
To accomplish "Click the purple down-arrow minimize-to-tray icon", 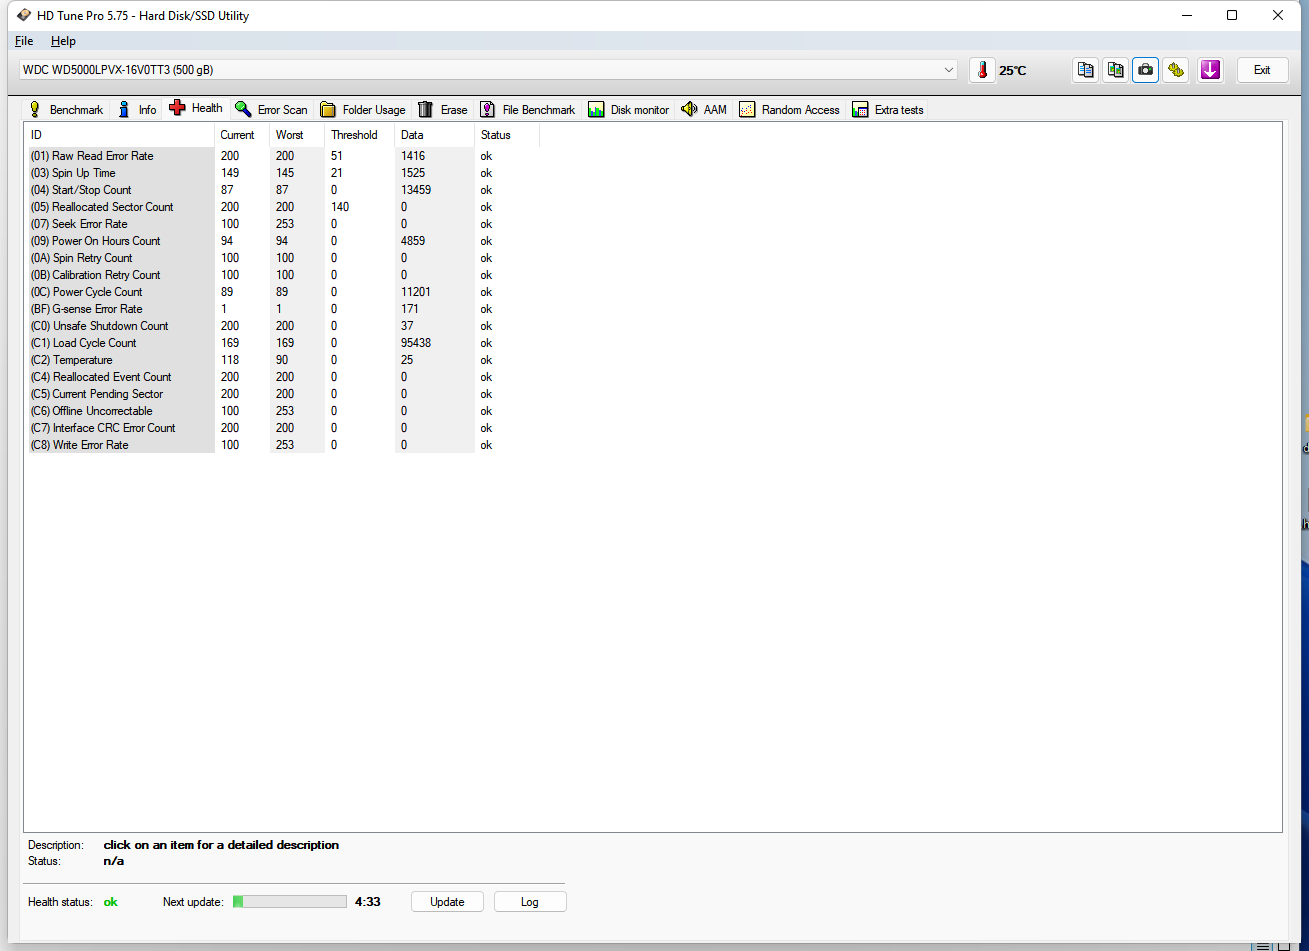I will pos(1210,70).
